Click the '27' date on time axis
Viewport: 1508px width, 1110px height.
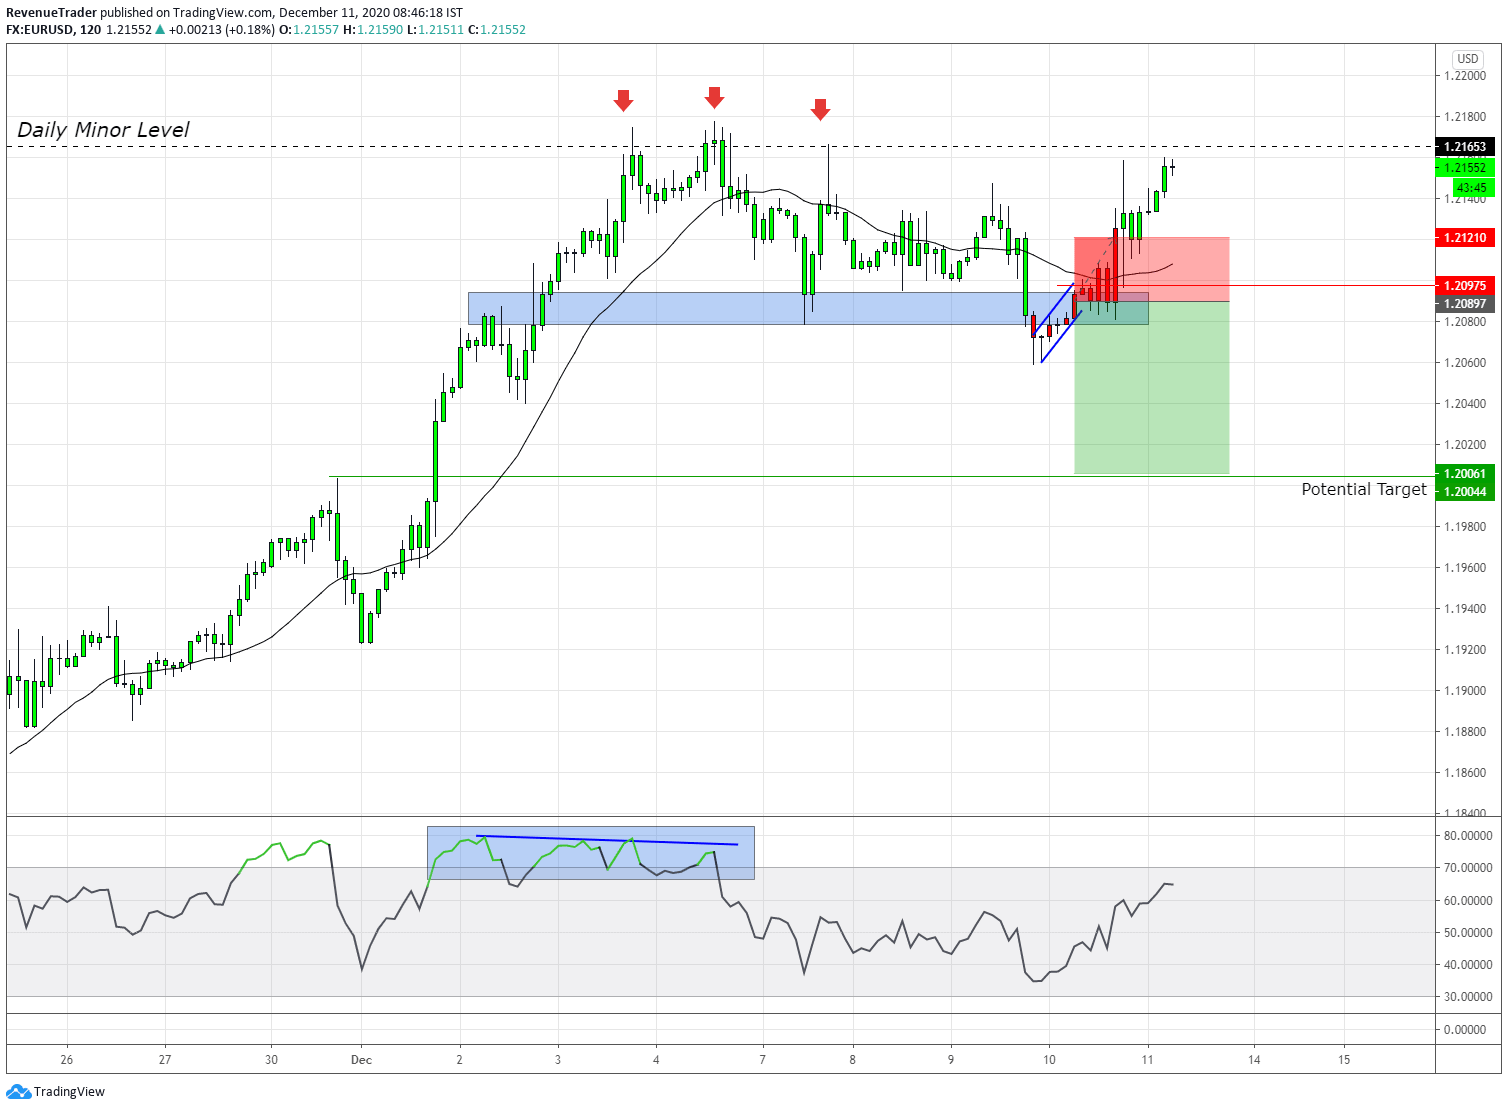(165, 1060)
